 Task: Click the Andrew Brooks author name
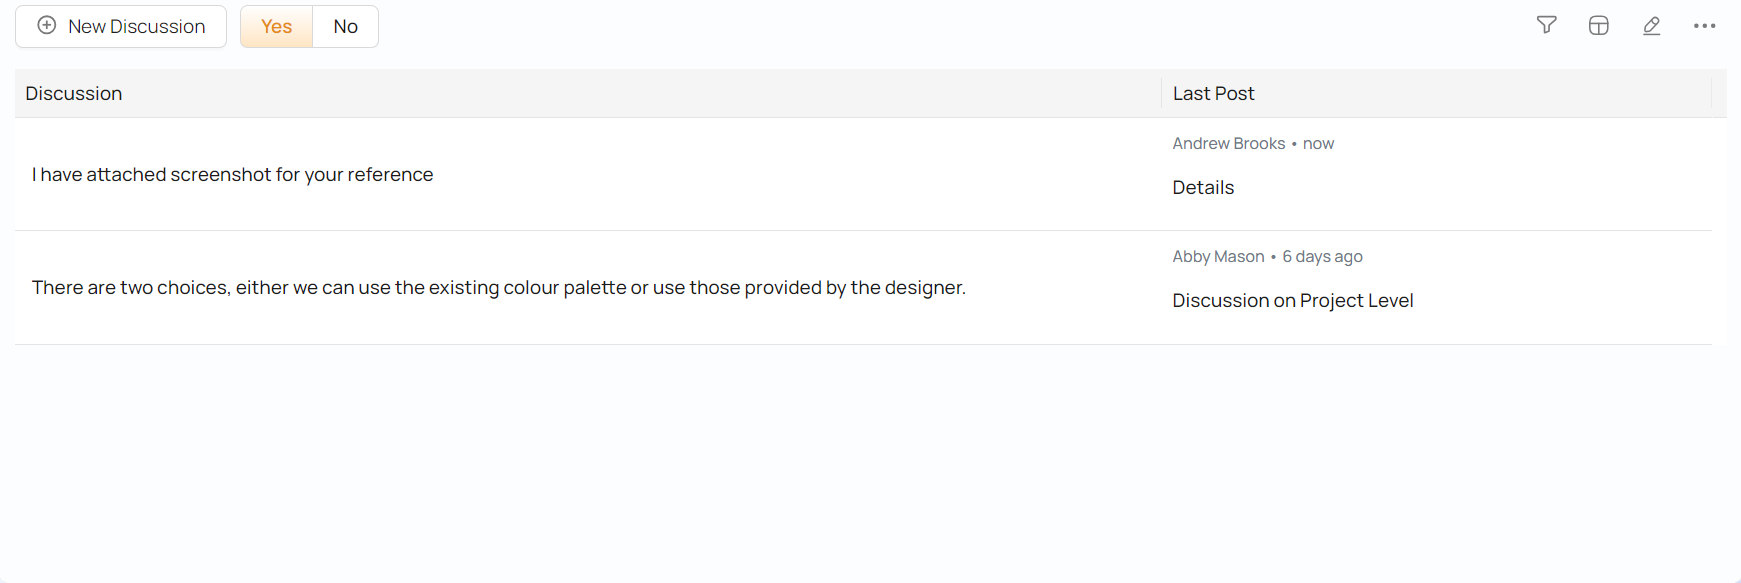pos(1228,144)
